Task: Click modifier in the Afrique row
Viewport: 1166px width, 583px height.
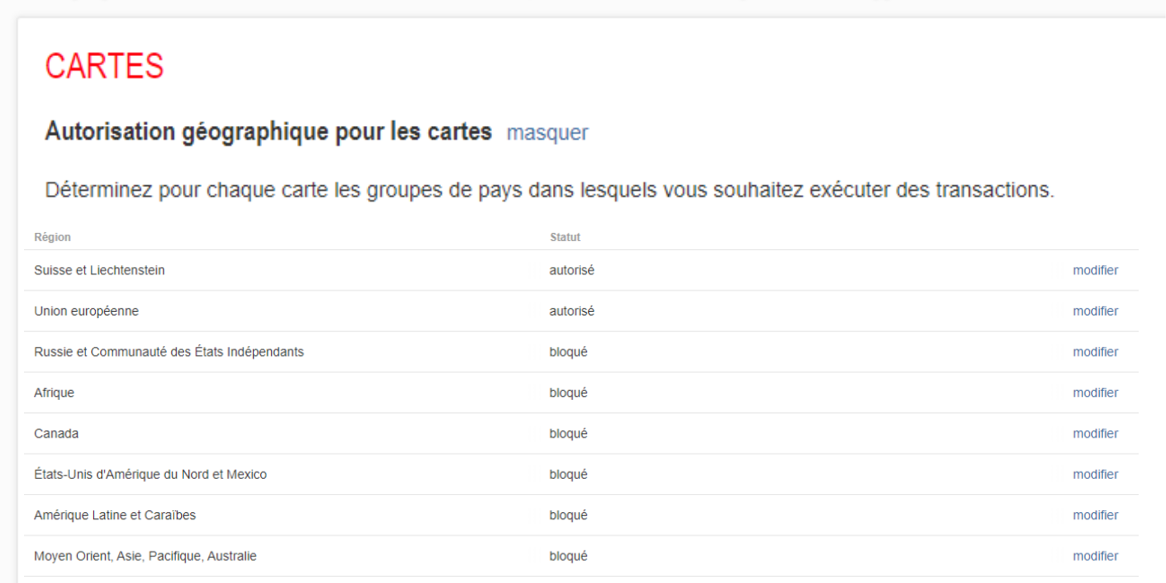Action: tap(1095, 393)
